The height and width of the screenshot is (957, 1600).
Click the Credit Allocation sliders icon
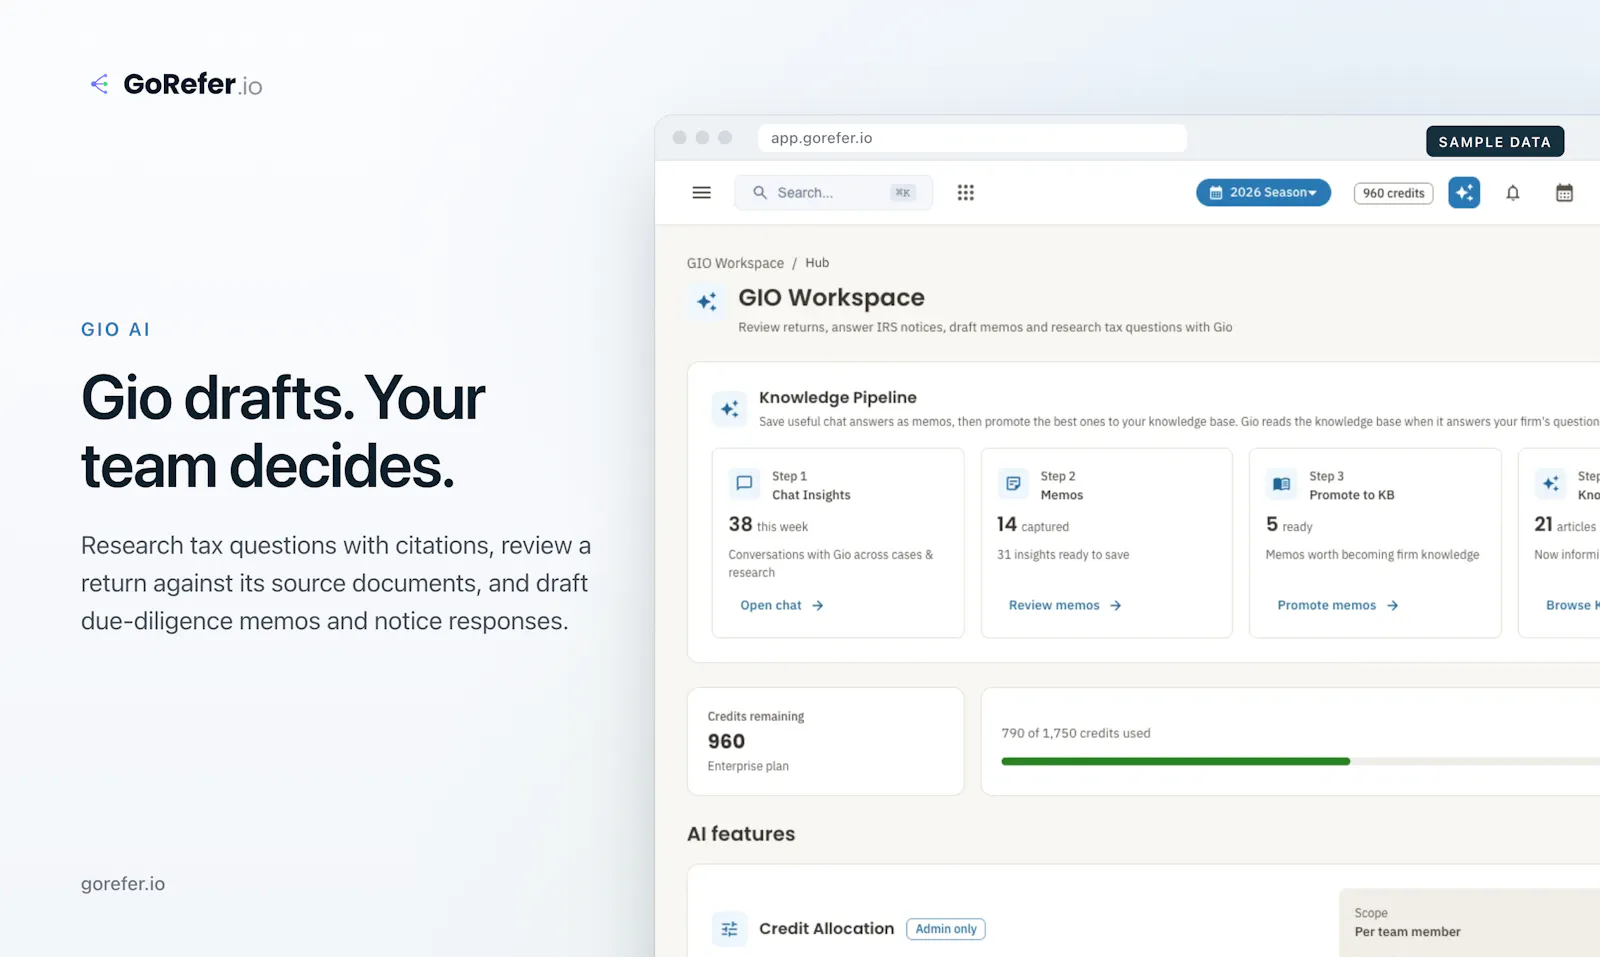click(x=729, y=929)
